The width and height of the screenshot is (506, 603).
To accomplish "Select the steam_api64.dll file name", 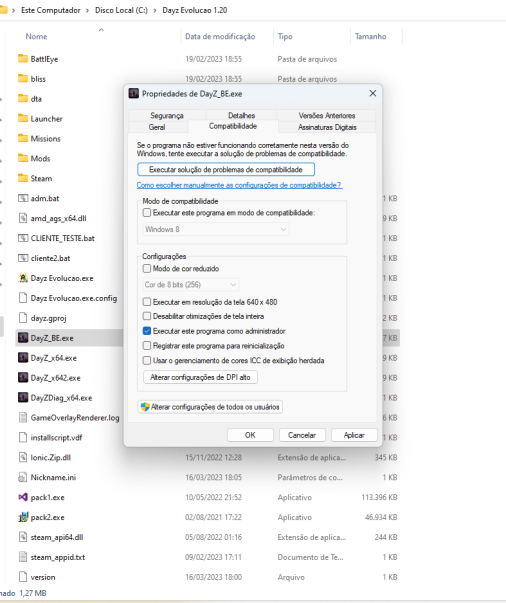I will coord(57,537).
